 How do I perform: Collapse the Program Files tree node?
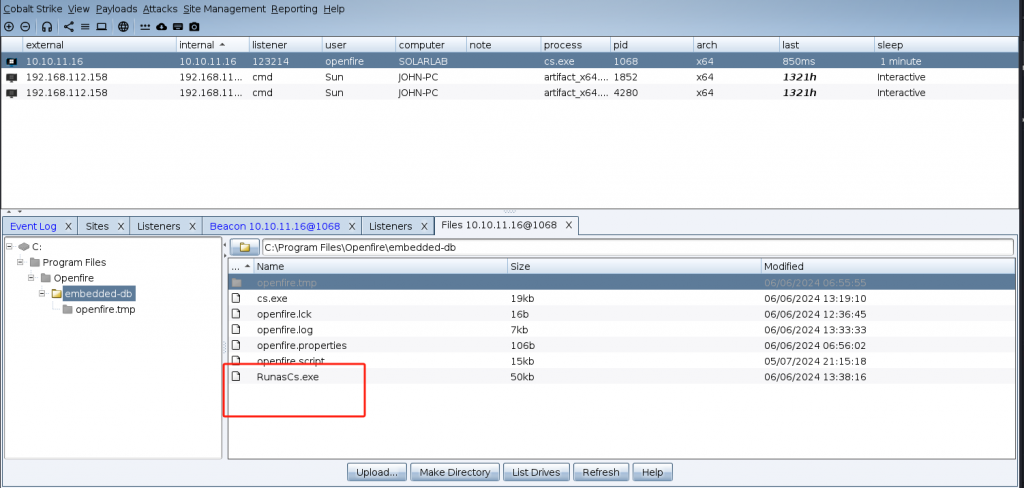click(x=21, y=263)
